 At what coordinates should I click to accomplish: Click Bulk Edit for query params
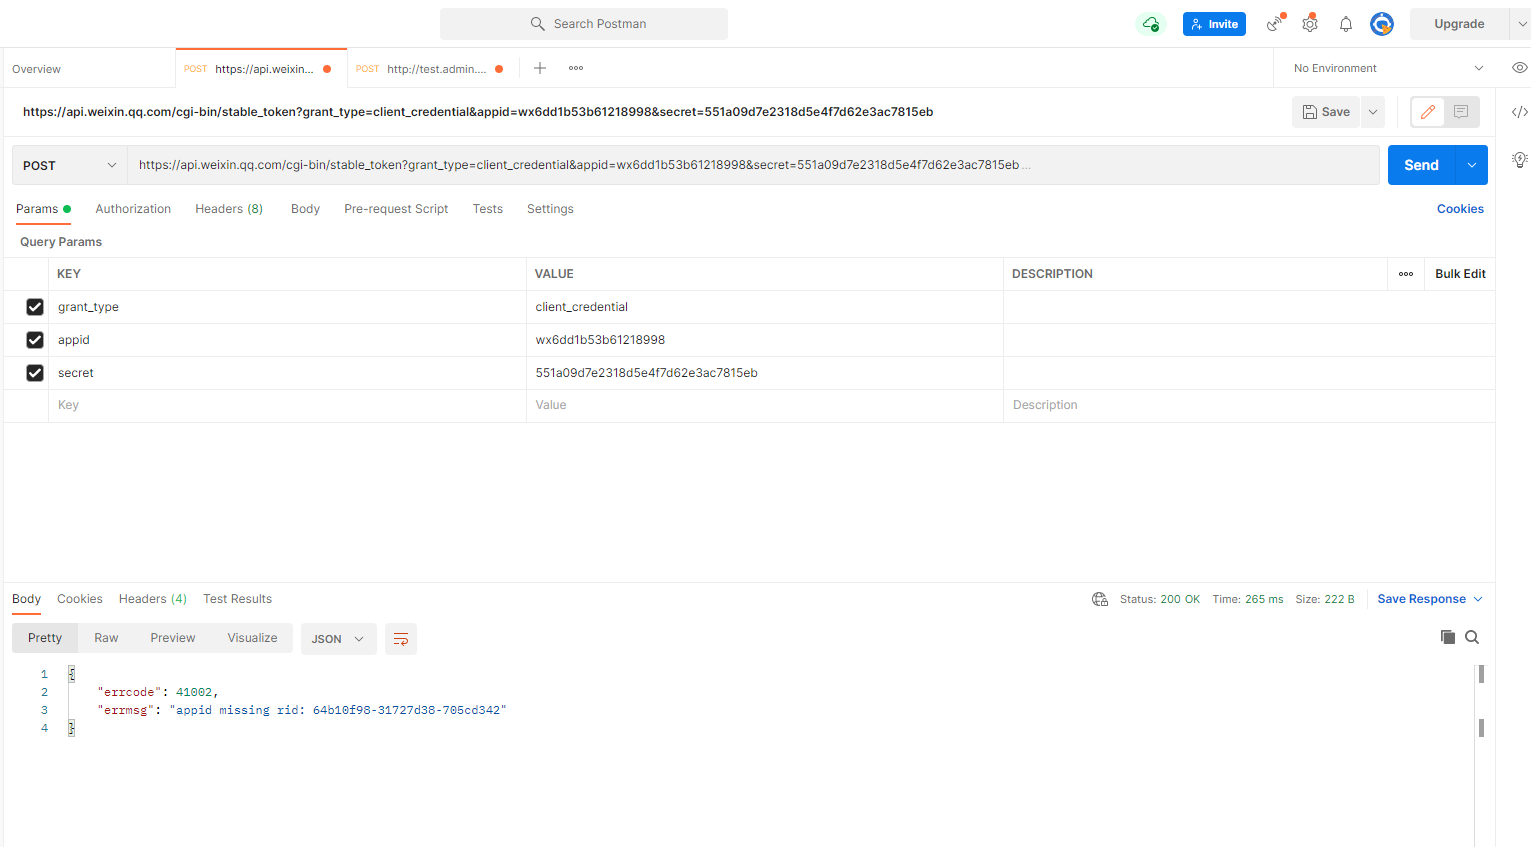pyautogui.click(x=1460, y=274)
